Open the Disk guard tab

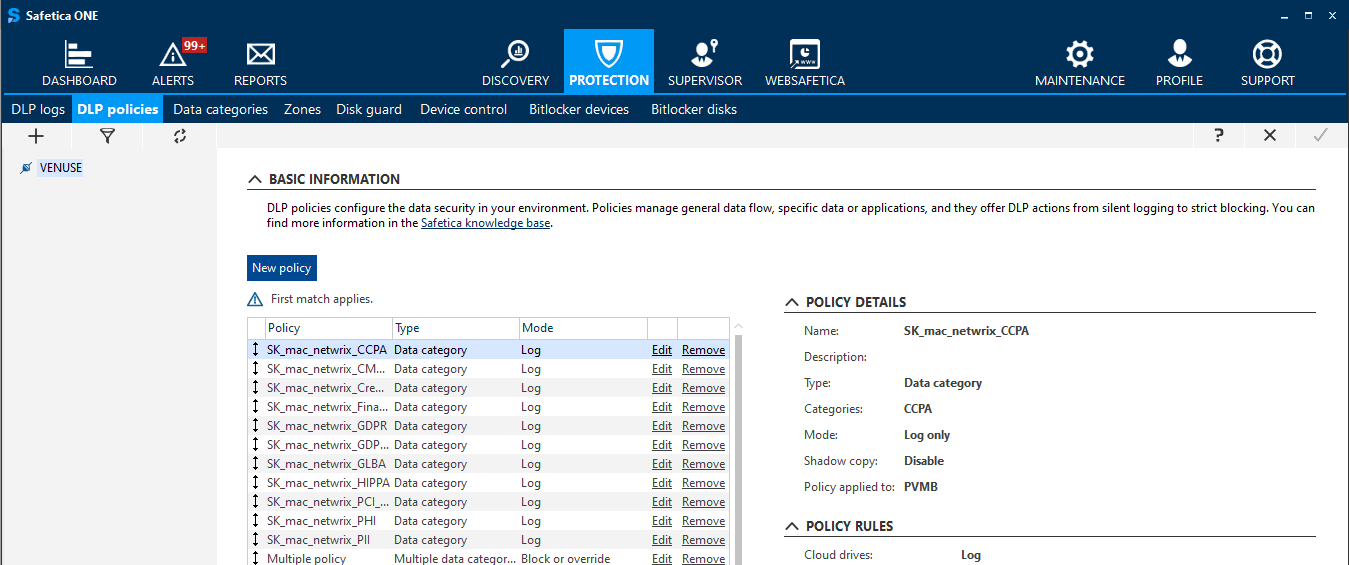coord(369,109)
